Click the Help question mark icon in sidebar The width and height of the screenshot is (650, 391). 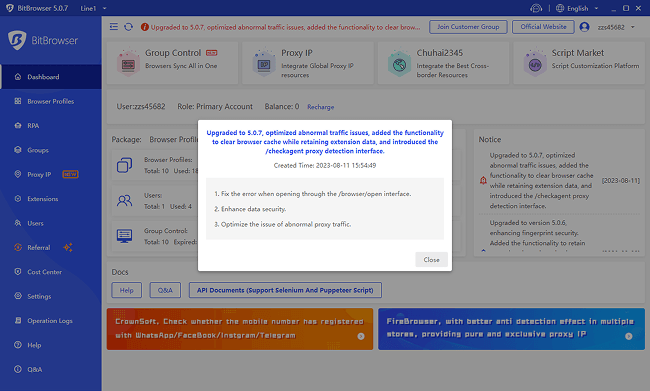18,345
